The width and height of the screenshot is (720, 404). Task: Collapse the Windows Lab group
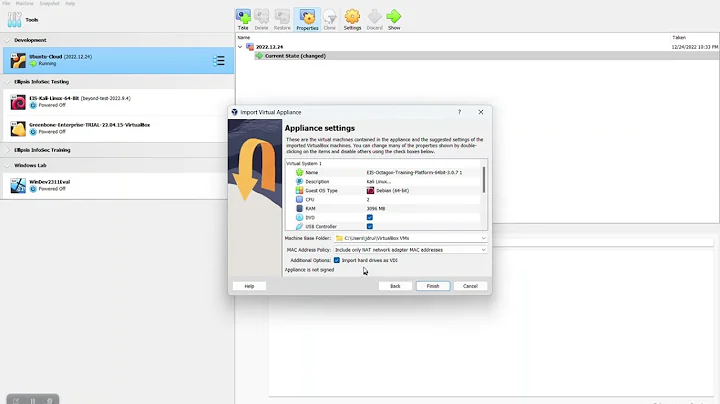(7, 165)
